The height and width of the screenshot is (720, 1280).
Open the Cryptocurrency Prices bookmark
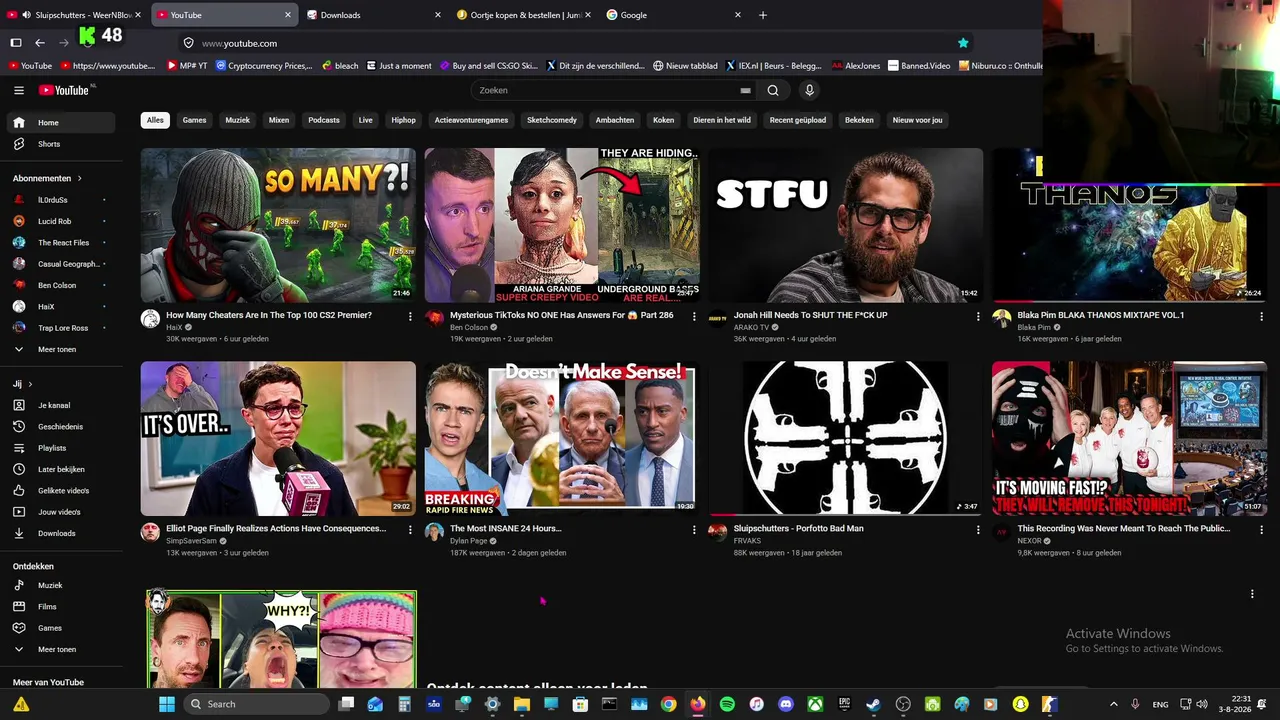tap(263, 66)
